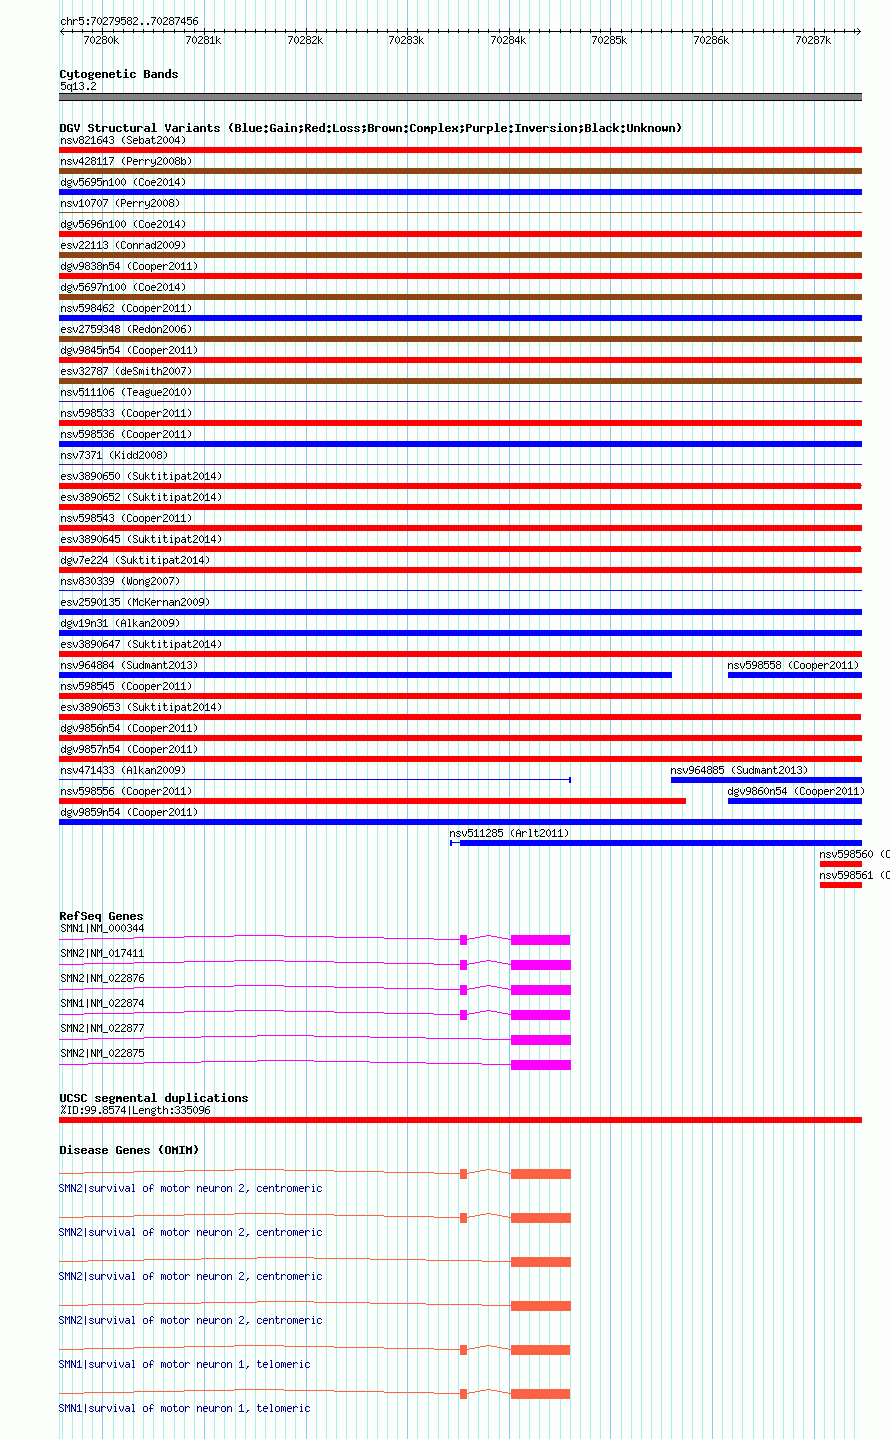Screen dimensions: 890x1439
Task: Open UCSC segmental duplications track title
Action: (x=154, y=1098)
